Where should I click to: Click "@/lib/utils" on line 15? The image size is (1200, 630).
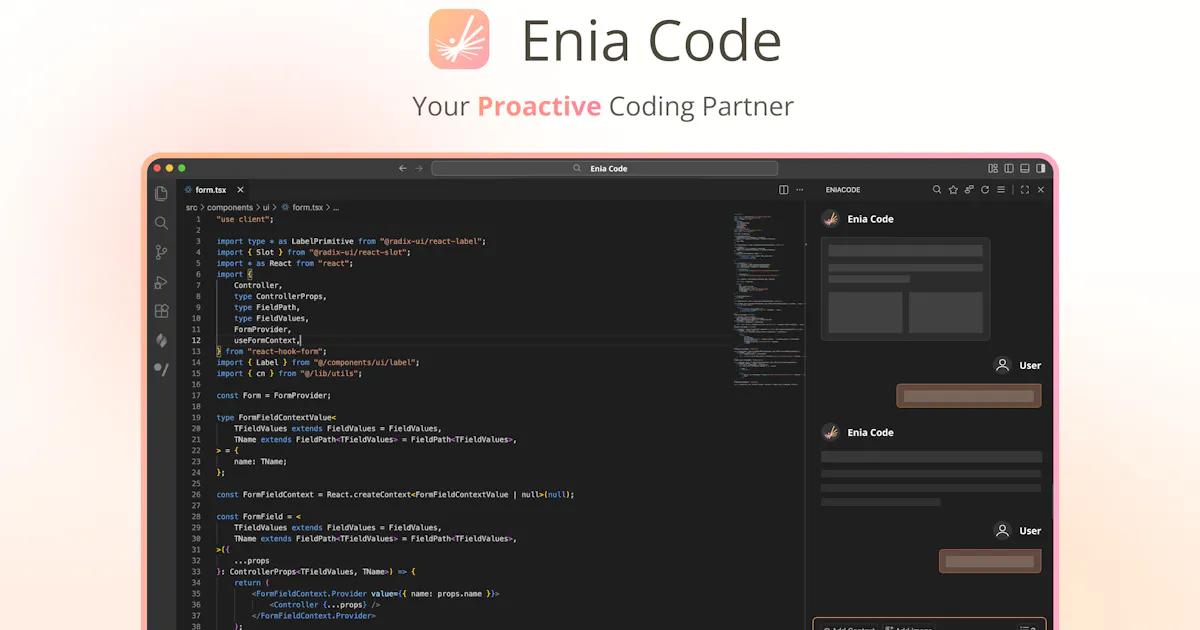(330, 373)
